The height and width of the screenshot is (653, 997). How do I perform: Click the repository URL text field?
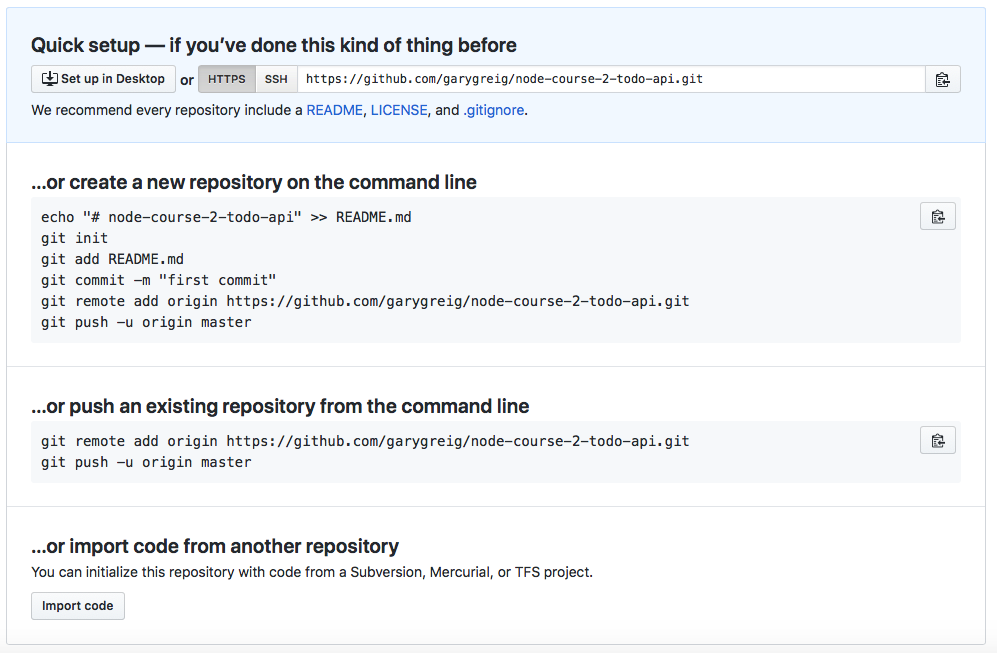(x=610, y=79)
